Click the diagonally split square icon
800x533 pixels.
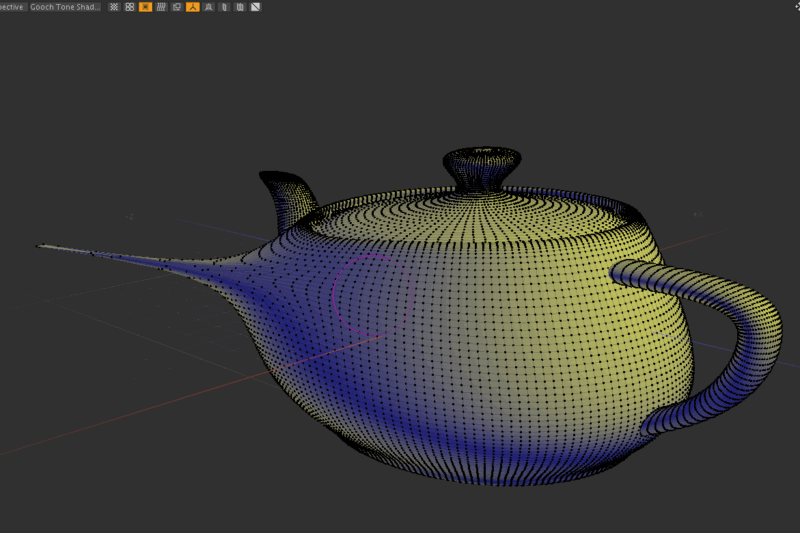pyautogui.click(x=255, y=6)
